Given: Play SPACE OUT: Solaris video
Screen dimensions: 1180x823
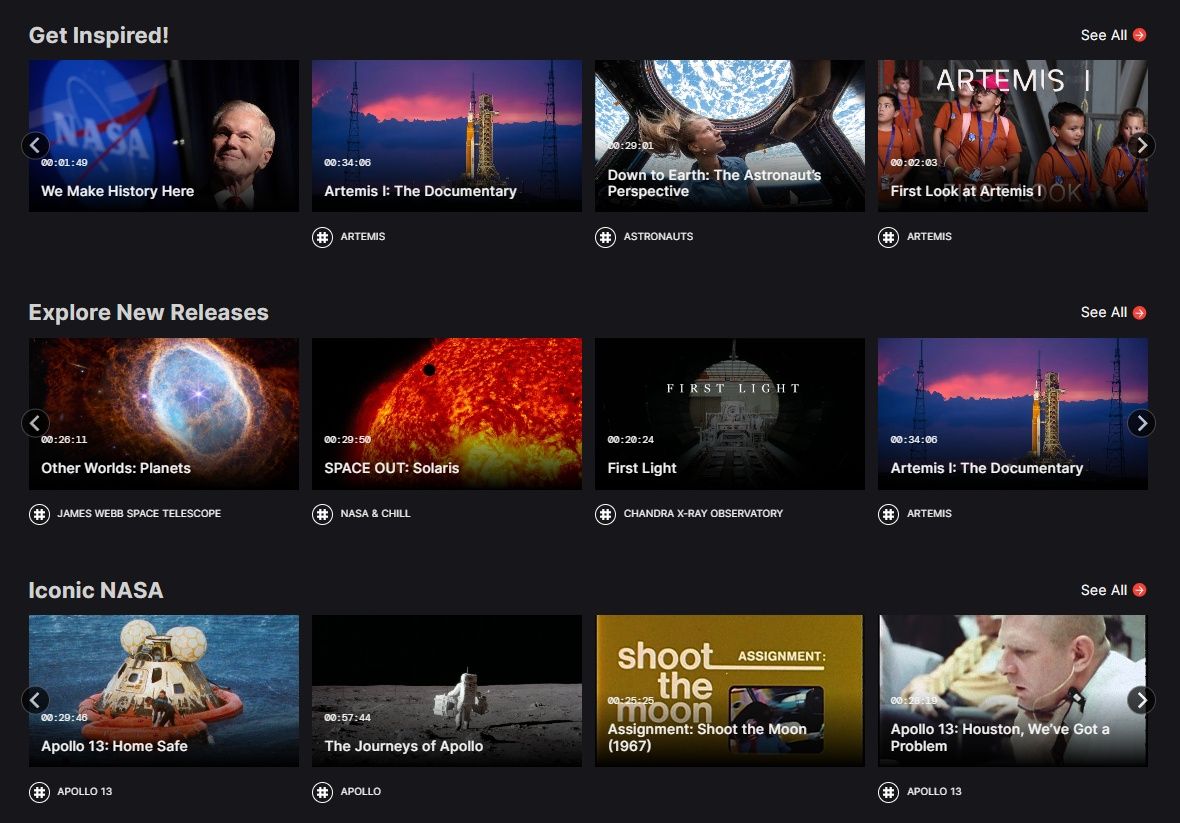Looking at the screenshot, I should pyautogui.click(x=446, y=414).
